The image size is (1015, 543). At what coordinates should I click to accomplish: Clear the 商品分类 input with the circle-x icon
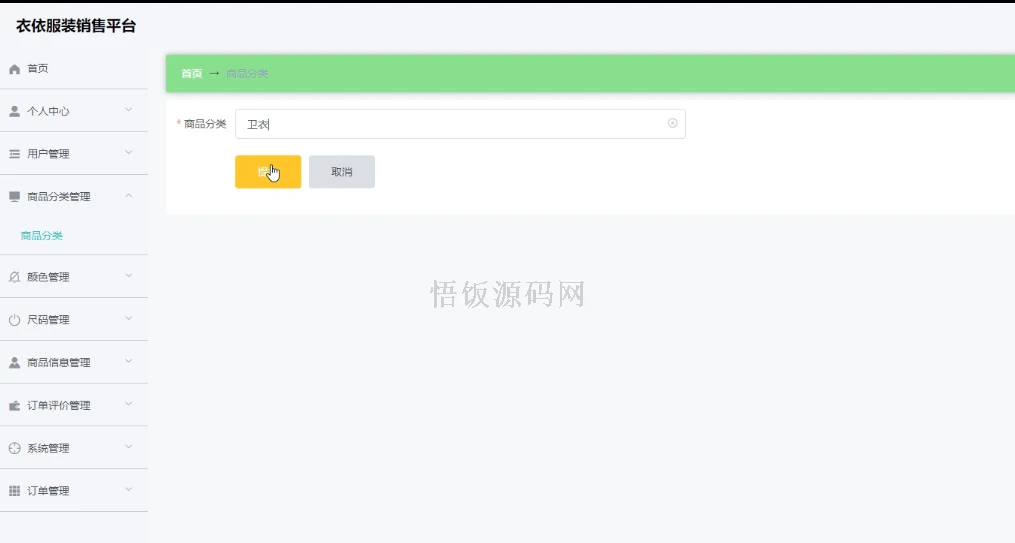[673, 123]
